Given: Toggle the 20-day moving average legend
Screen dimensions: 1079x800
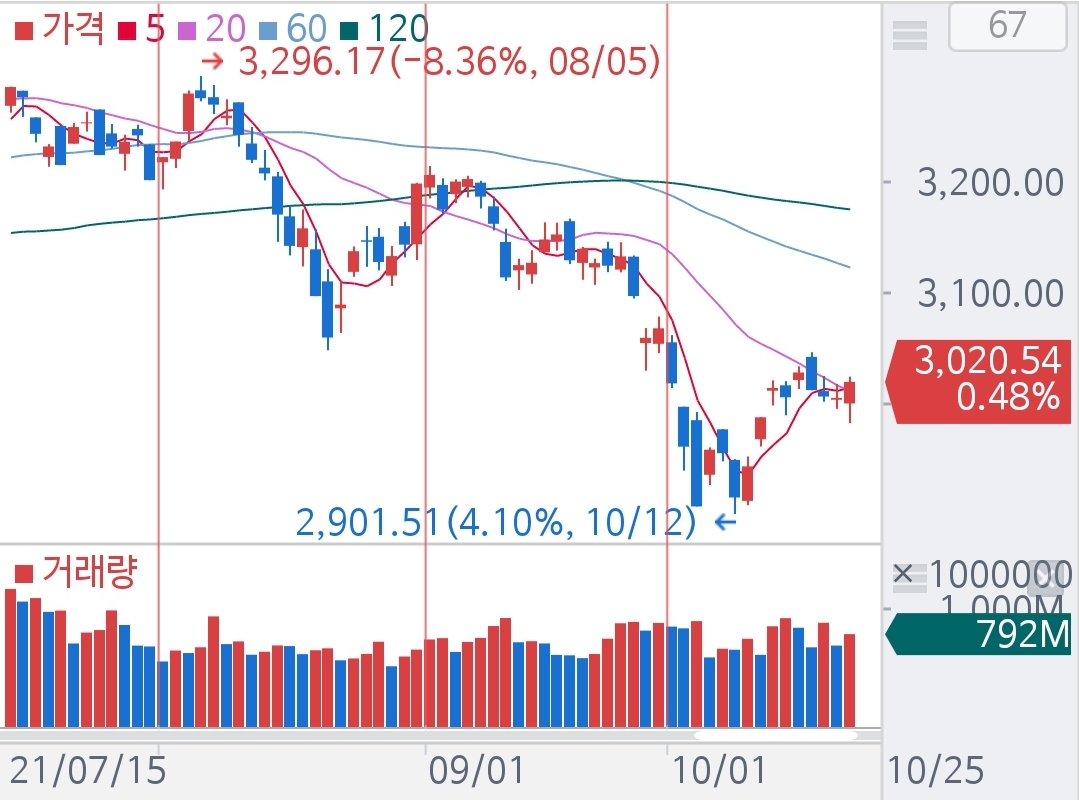Looking at the screenshot, I should (211, 30).
